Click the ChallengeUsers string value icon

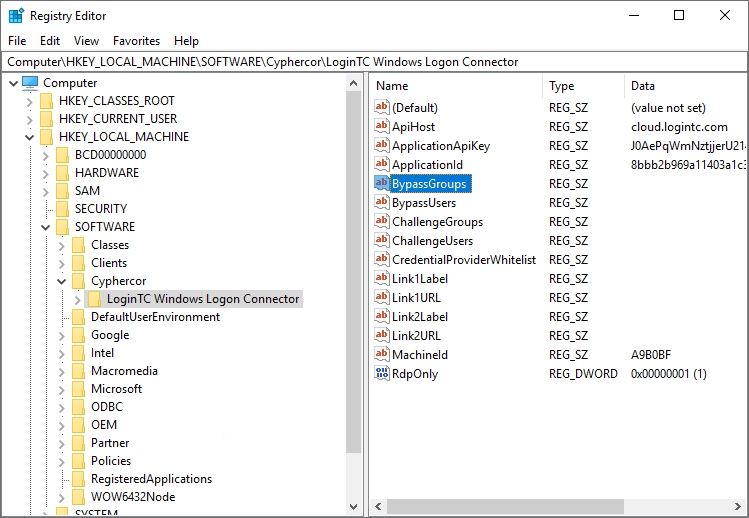point(382,240)
